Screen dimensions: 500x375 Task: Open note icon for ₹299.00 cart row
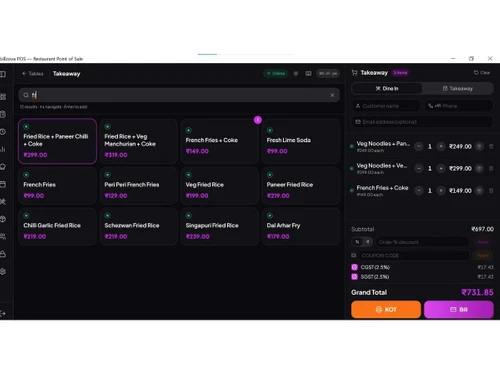[x=479, y=168]
